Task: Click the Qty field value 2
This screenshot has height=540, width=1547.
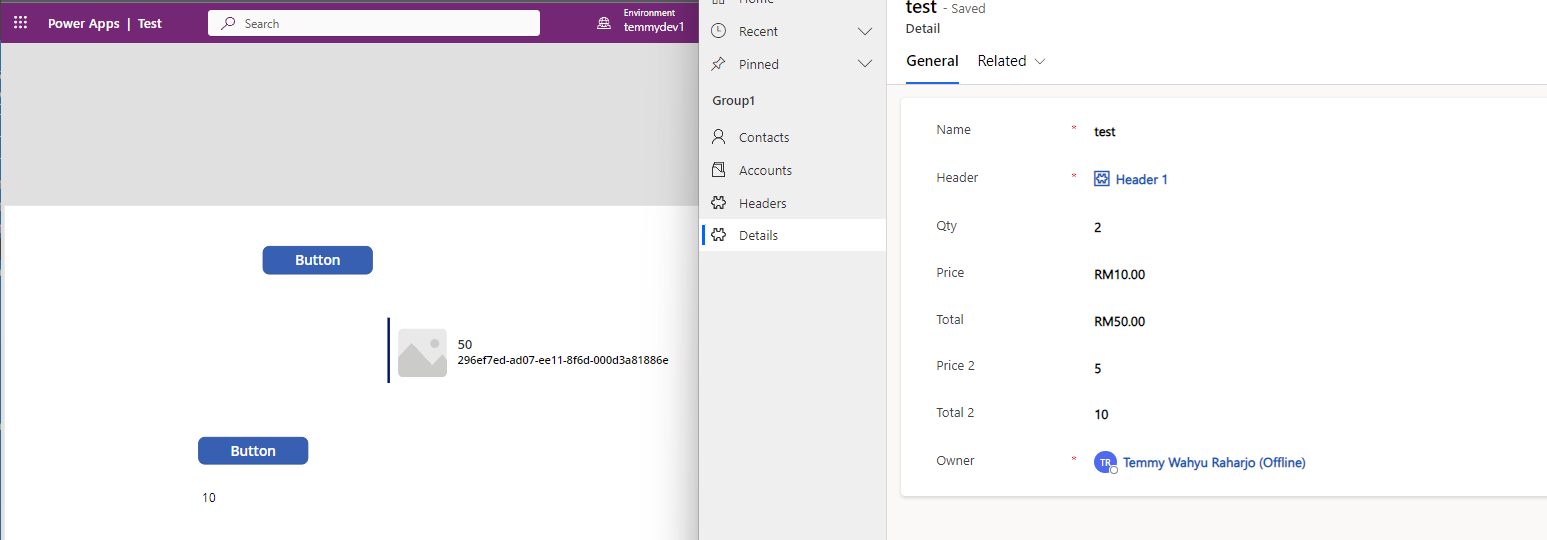Action: [1098, 228]
